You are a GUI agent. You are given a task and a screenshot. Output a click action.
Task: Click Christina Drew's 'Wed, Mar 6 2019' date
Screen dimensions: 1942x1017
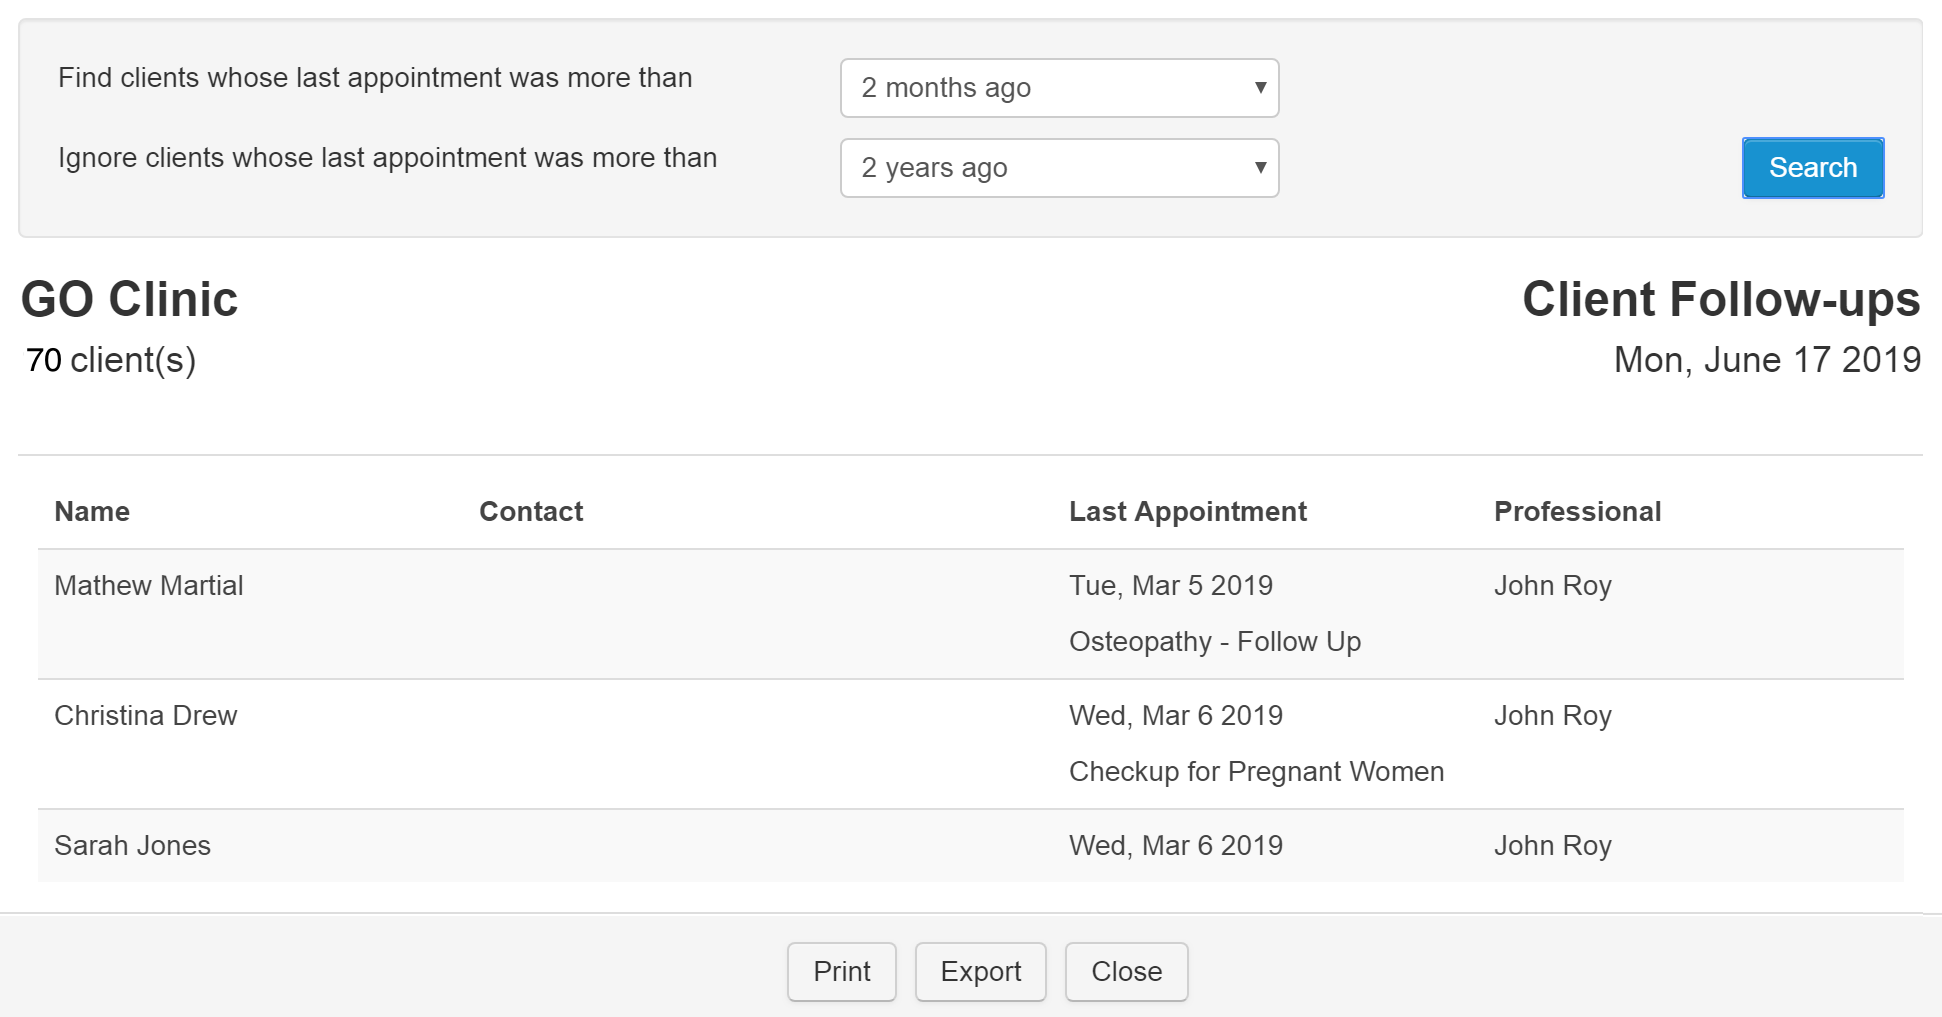[x=1176, y=715]
